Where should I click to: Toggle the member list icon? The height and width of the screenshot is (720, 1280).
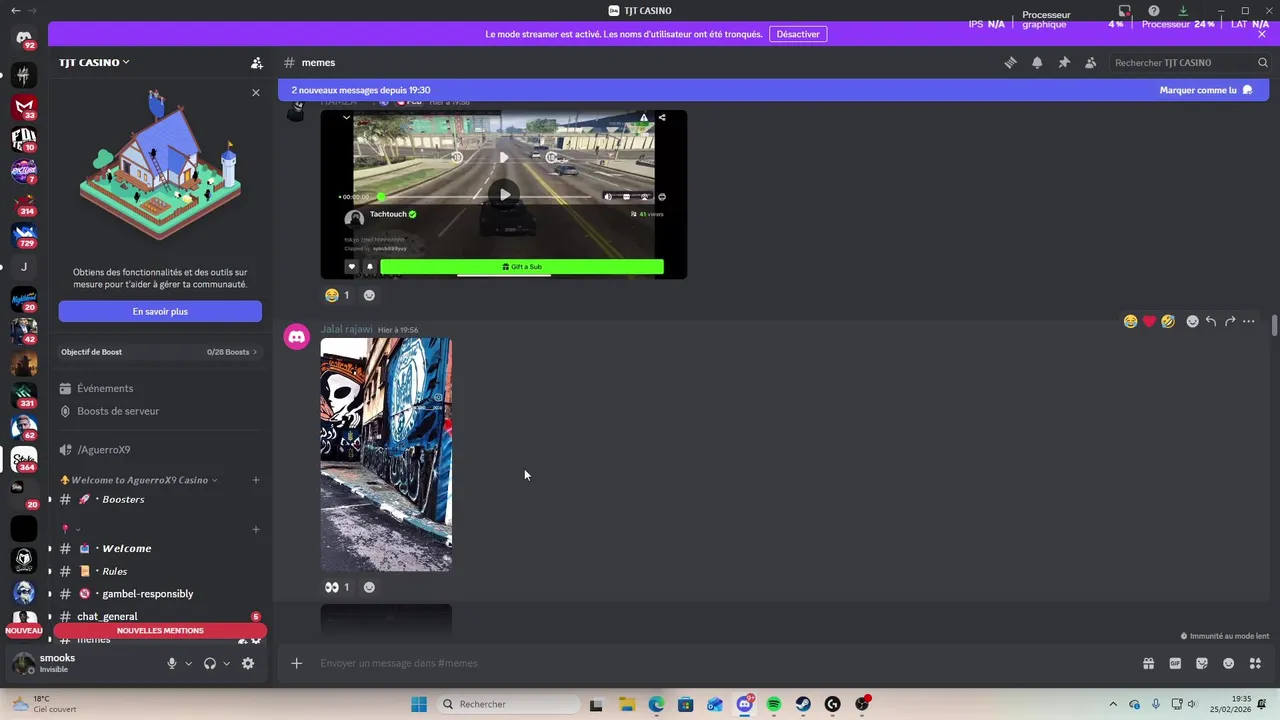1090,62
